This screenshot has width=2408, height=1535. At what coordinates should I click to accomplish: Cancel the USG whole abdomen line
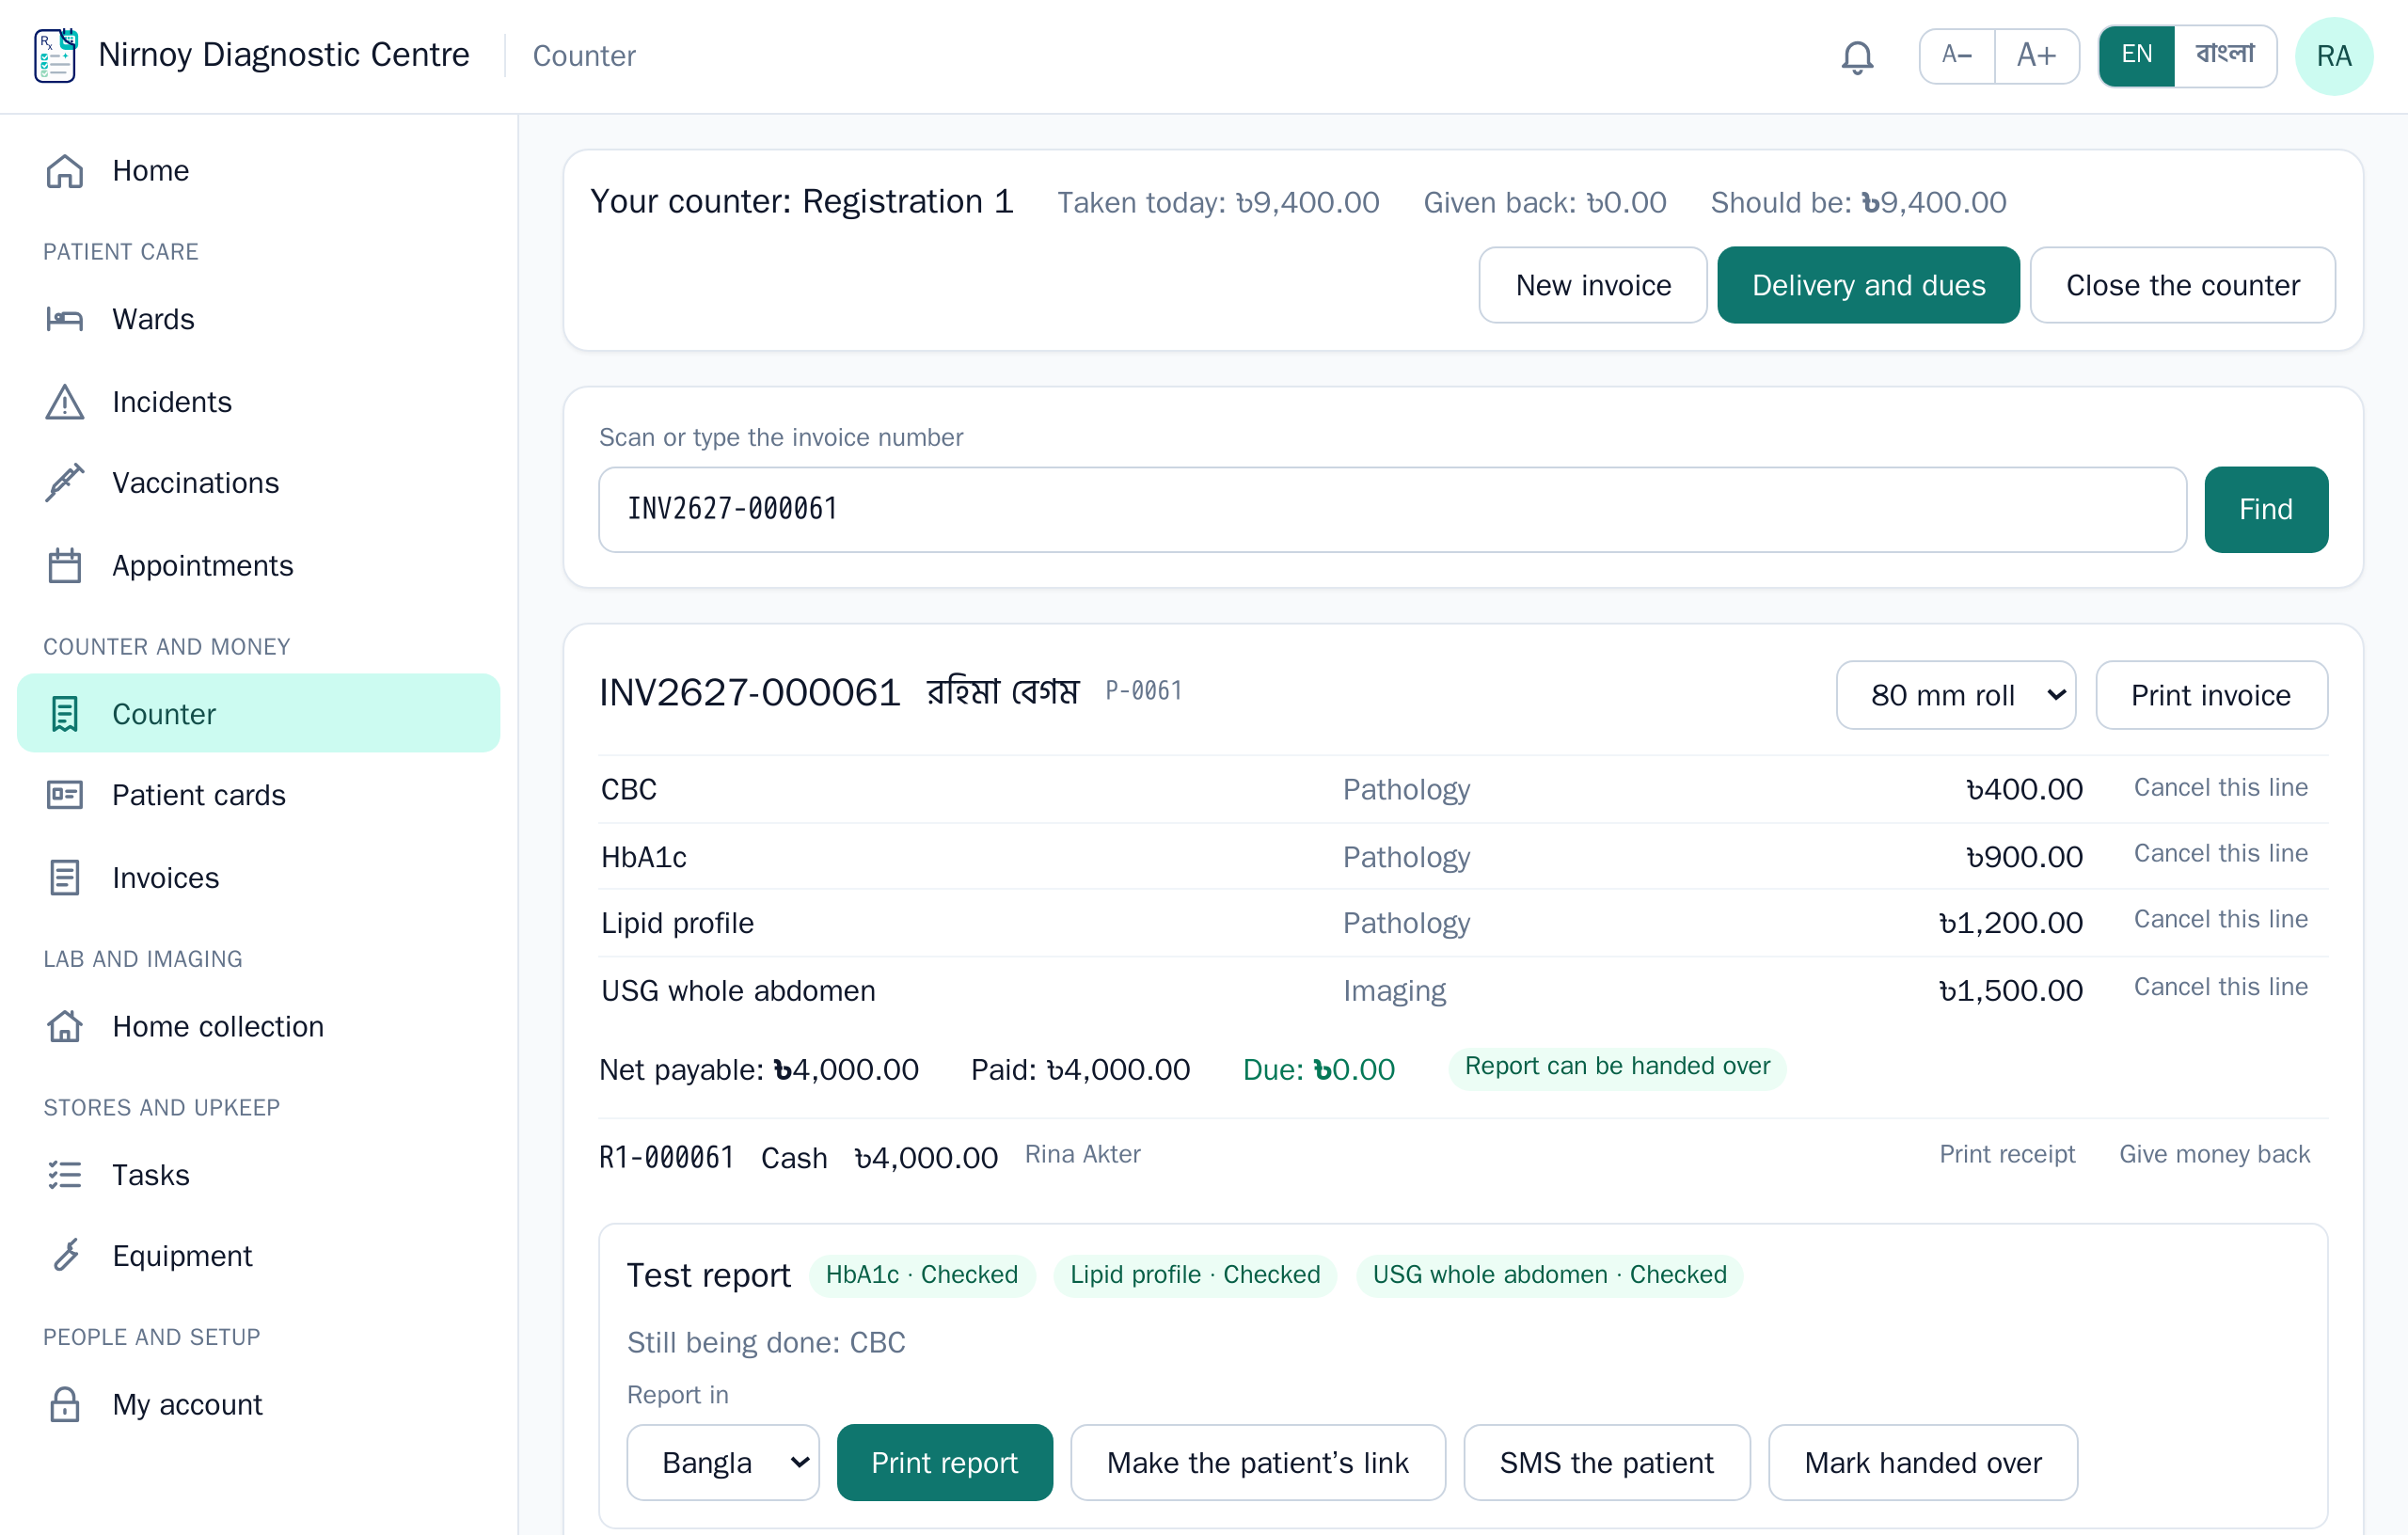pos(2220,987)
